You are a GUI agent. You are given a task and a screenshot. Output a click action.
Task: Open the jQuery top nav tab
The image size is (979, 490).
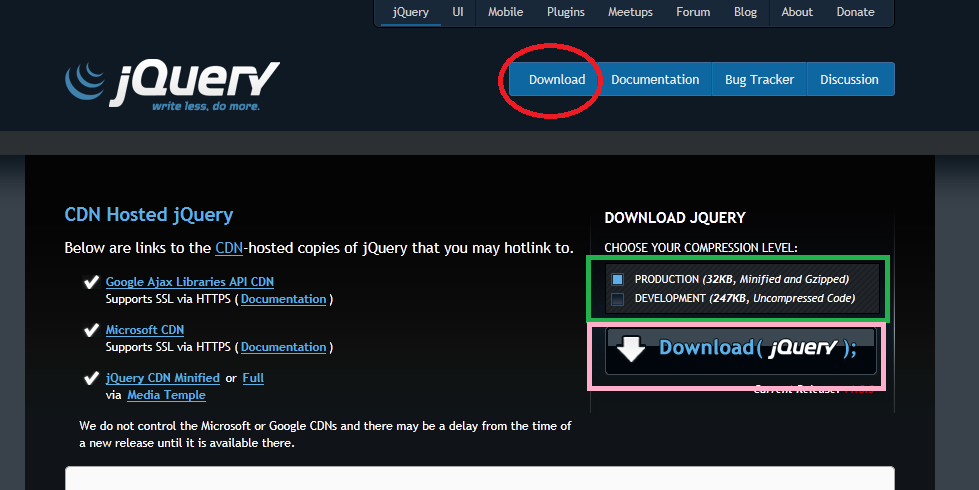[x=410, y=12]
